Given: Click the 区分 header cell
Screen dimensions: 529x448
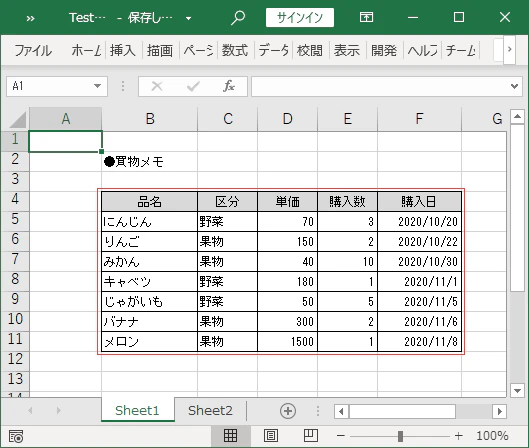Looking at the screenshot, I should (227, 202).
